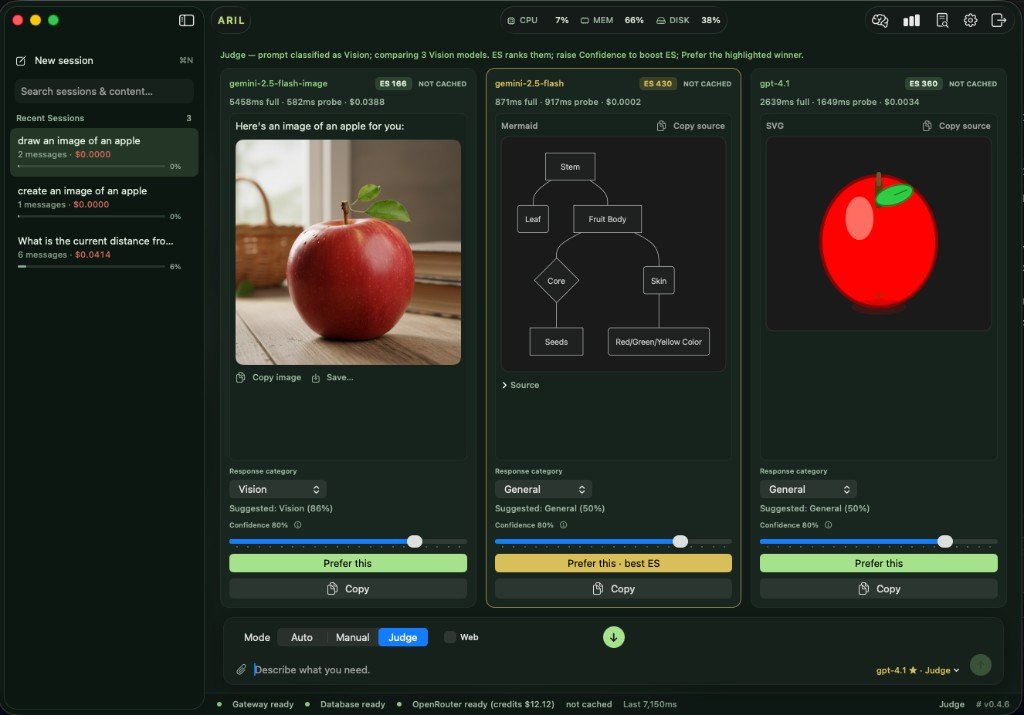Click the MEM indicator icon

point(584,20)
